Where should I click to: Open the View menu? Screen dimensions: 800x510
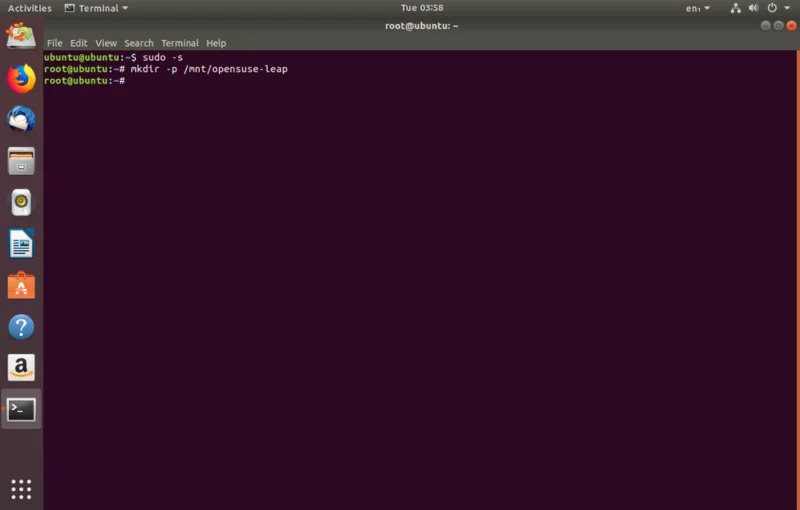(106, 43)
